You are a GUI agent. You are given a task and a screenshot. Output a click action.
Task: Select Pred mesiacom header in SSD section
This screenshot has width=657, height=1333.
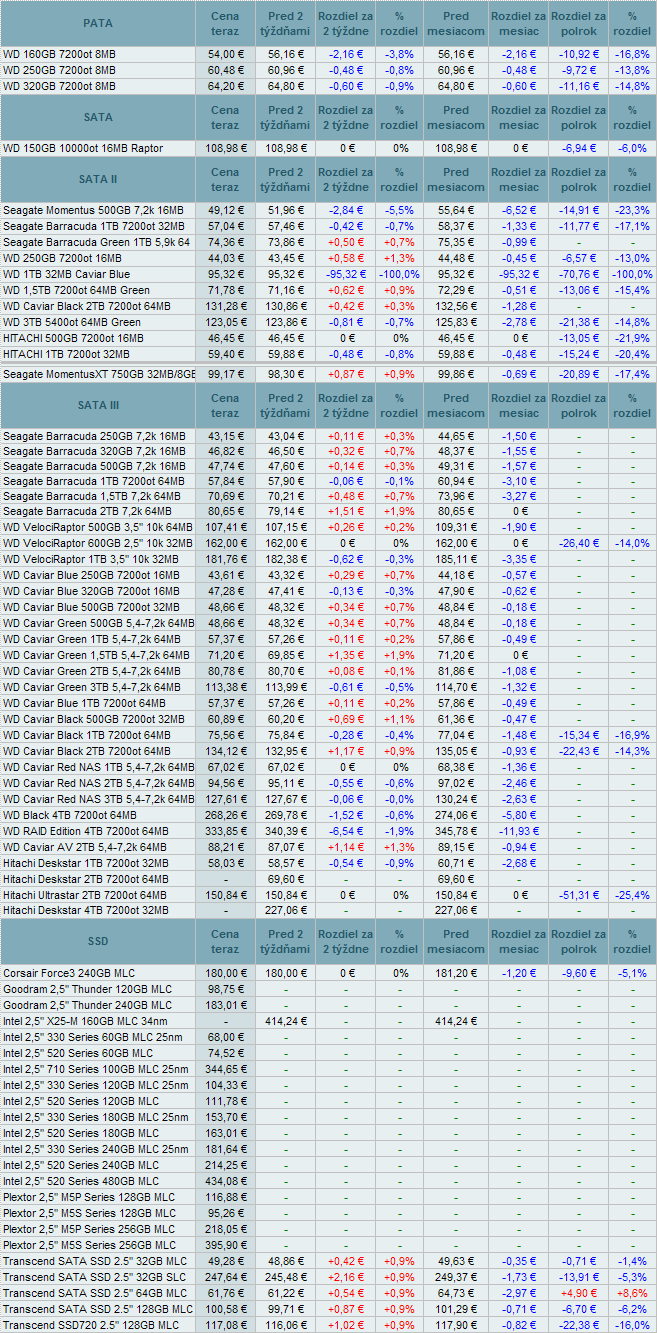(455, 942)
